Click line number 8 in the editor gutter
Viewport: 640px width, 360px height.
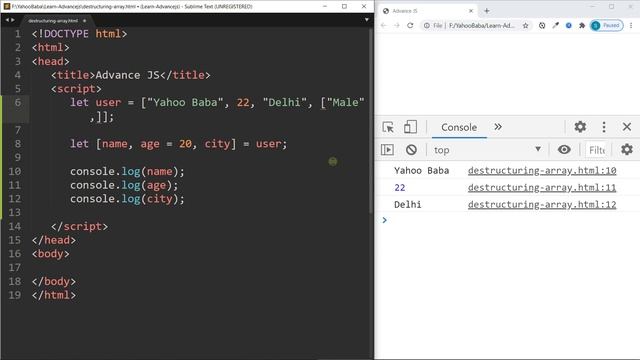click(18, 144)
